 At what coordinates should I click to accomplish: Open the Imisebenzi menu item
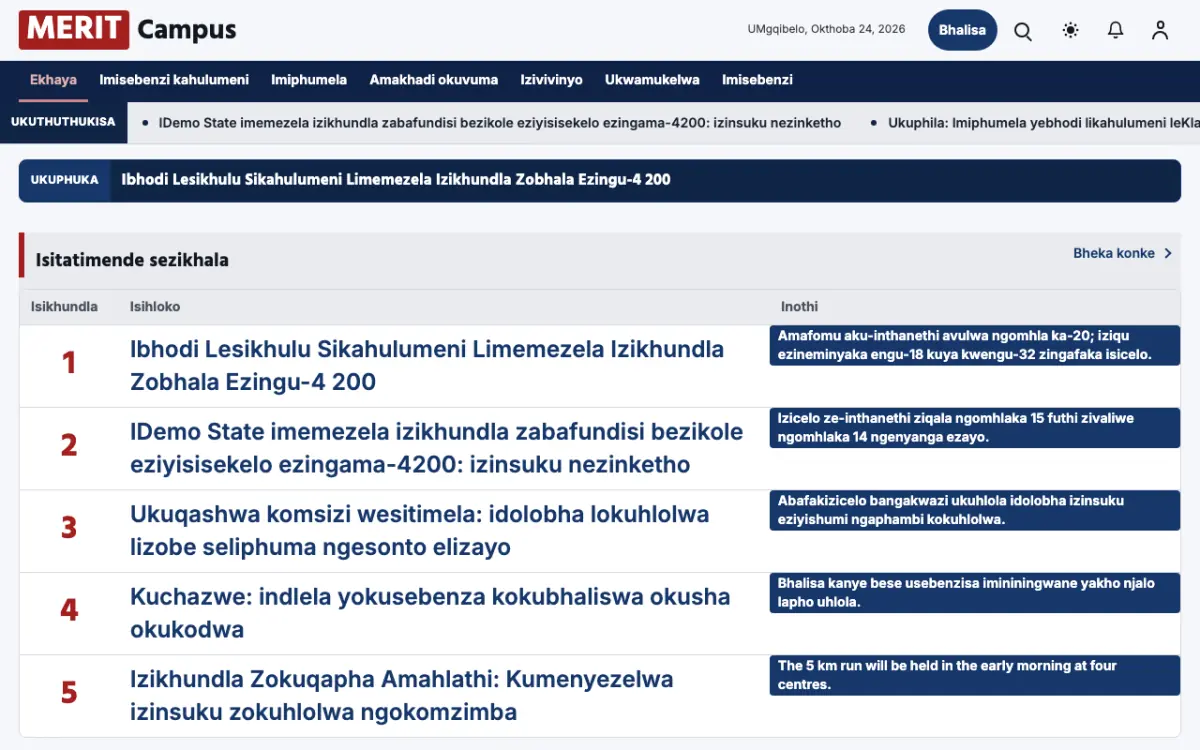coord(757,80)
